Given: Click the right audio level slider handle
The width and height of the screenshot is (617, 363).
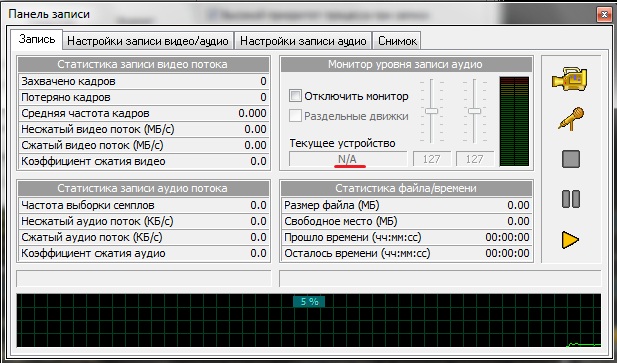Looking at the screenshot, I should (x=475, y=111).
